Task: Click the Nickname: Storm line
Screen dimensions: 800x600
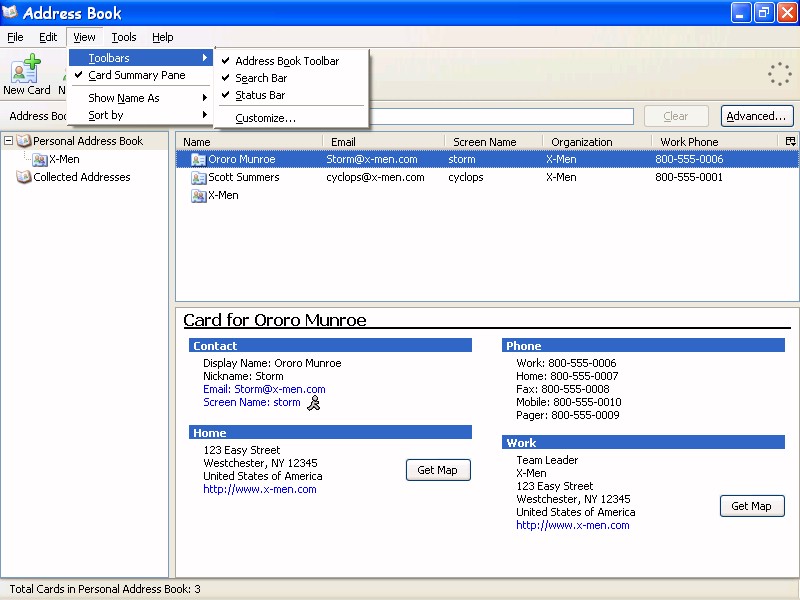Action: click(x=243, y=377)
